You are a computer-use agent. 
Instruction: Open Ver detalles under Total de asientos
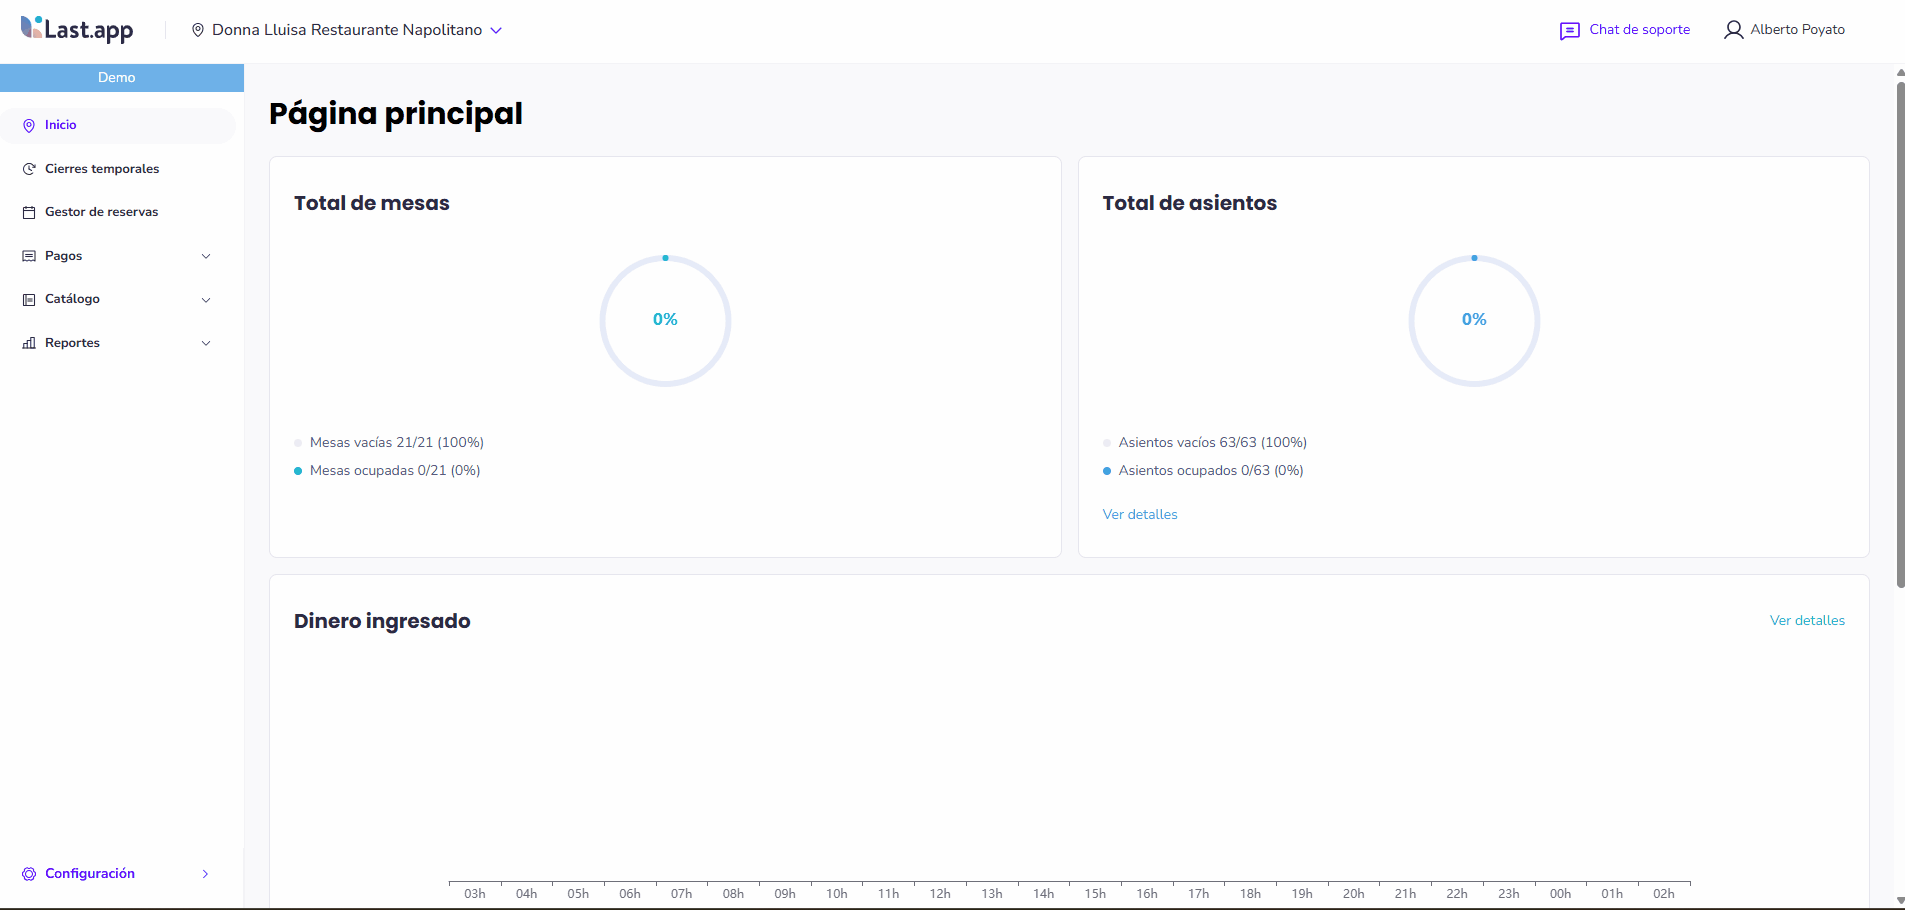[1139, 514]
